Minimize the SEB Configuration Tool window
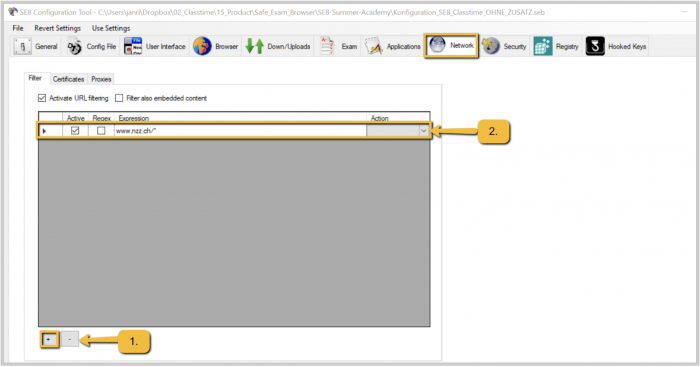 pos(684,12)
